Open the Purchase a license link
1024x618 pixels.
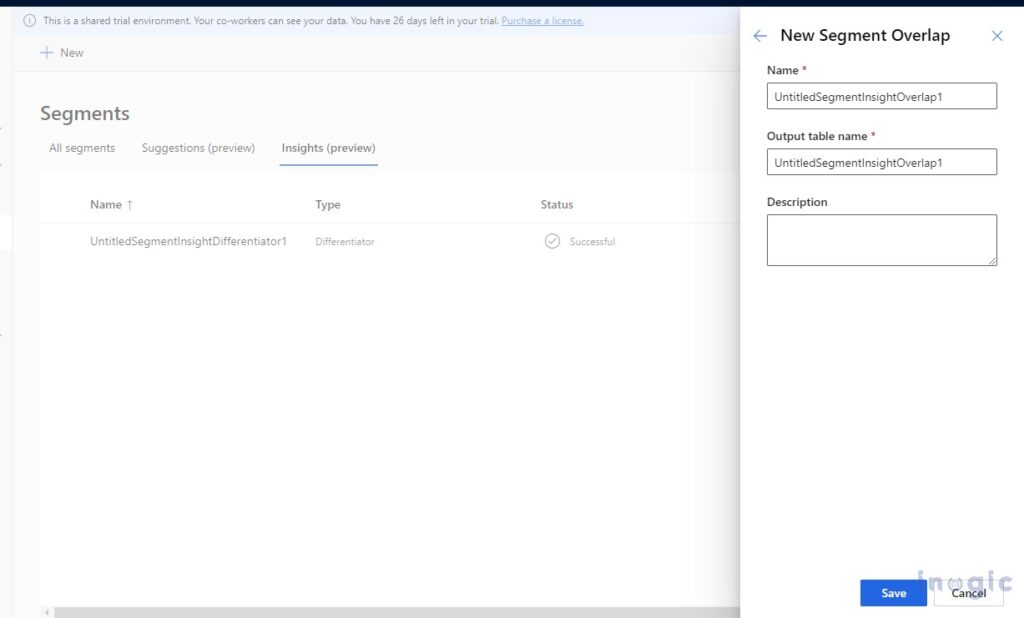[542, 20]
